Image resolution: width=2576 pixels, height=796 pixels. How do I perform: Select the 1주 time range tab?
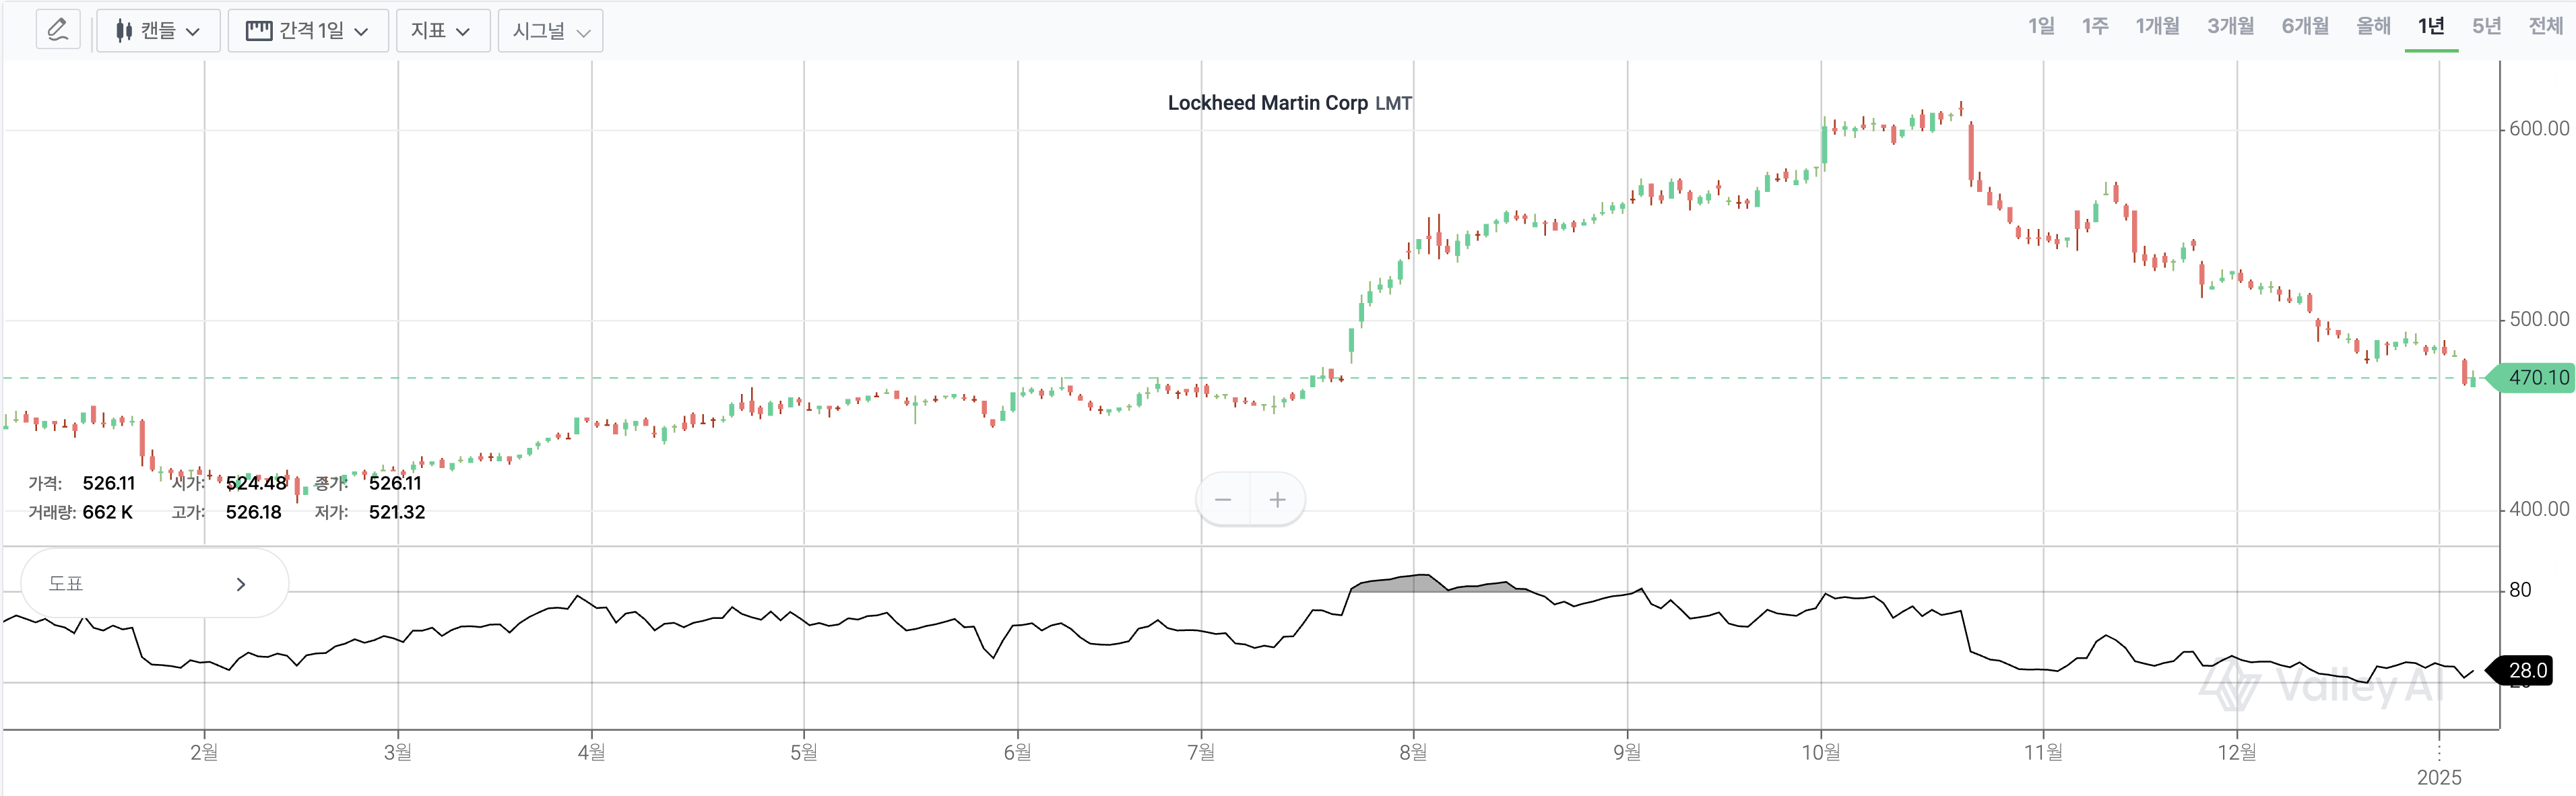[x=2095, y=26]
